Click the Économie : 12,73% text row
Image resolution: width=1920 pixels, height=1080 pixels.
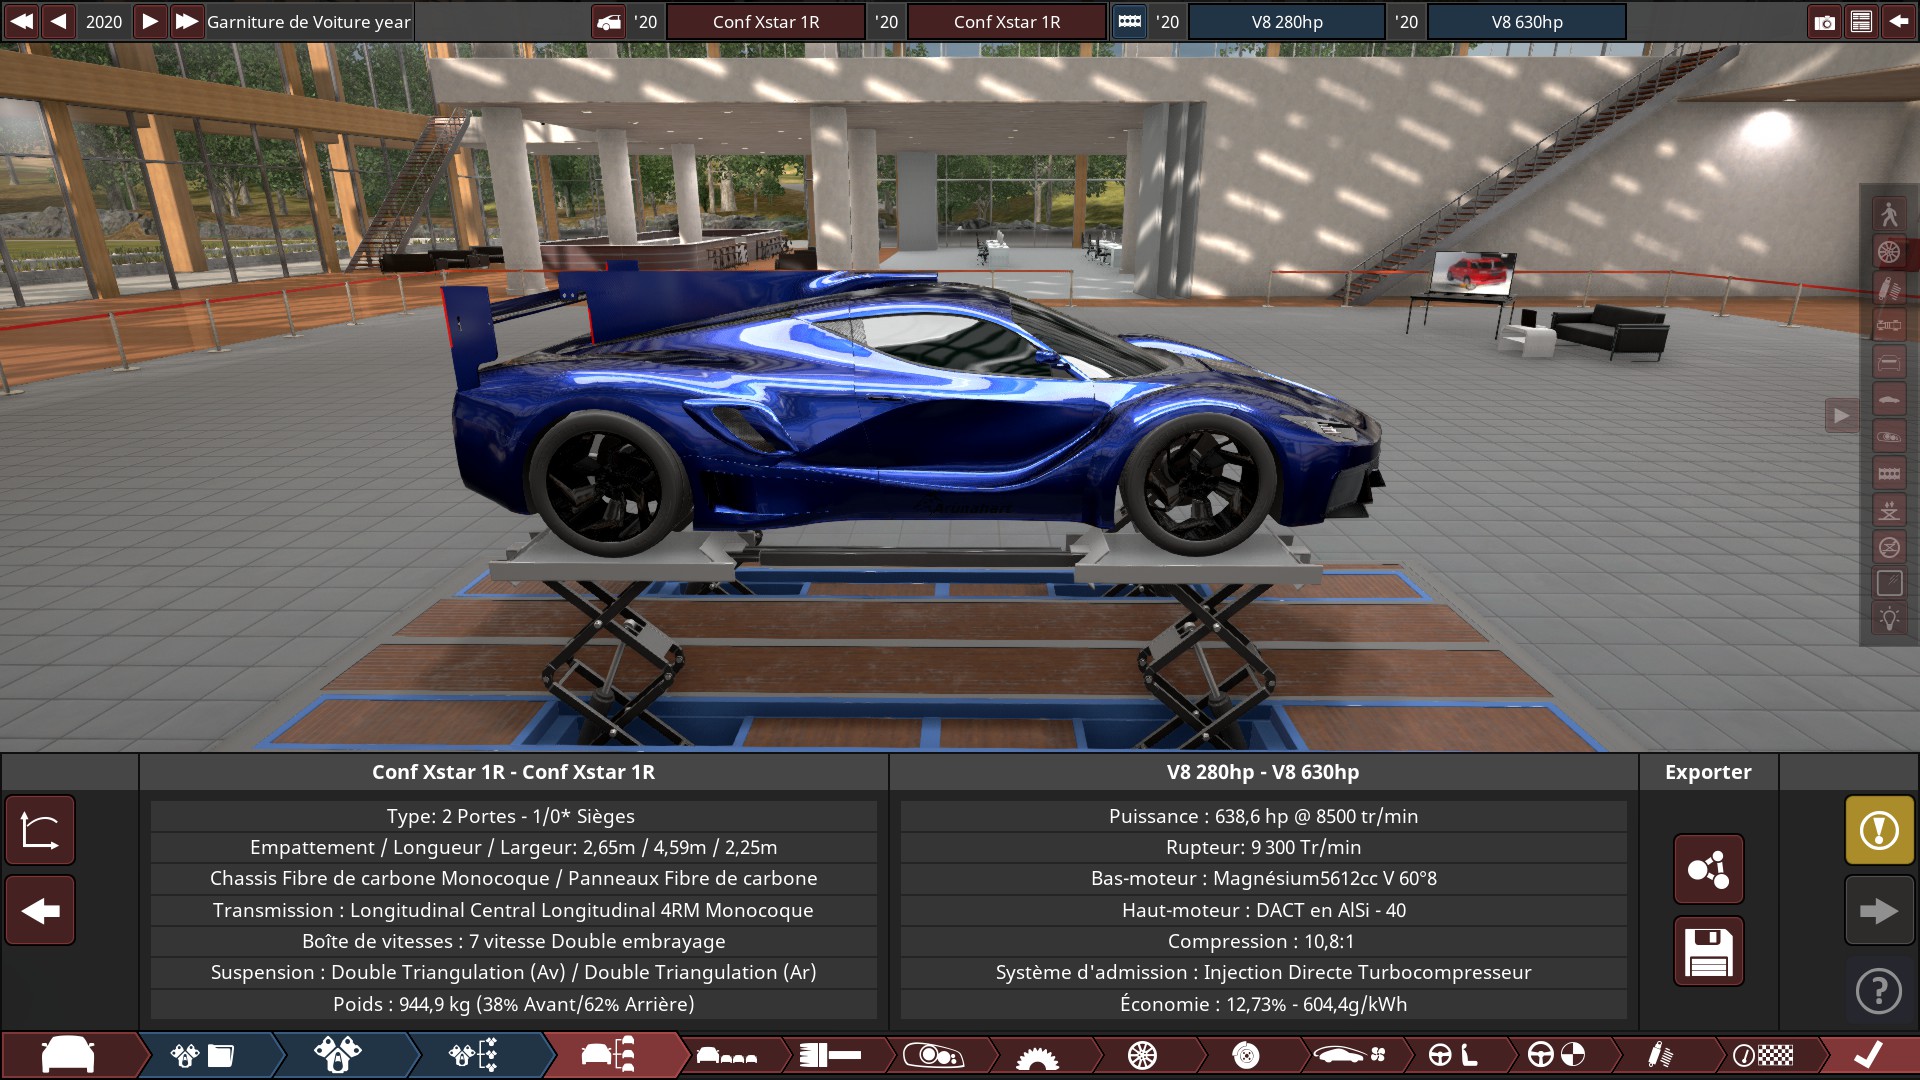(x=1263, y=1004)
